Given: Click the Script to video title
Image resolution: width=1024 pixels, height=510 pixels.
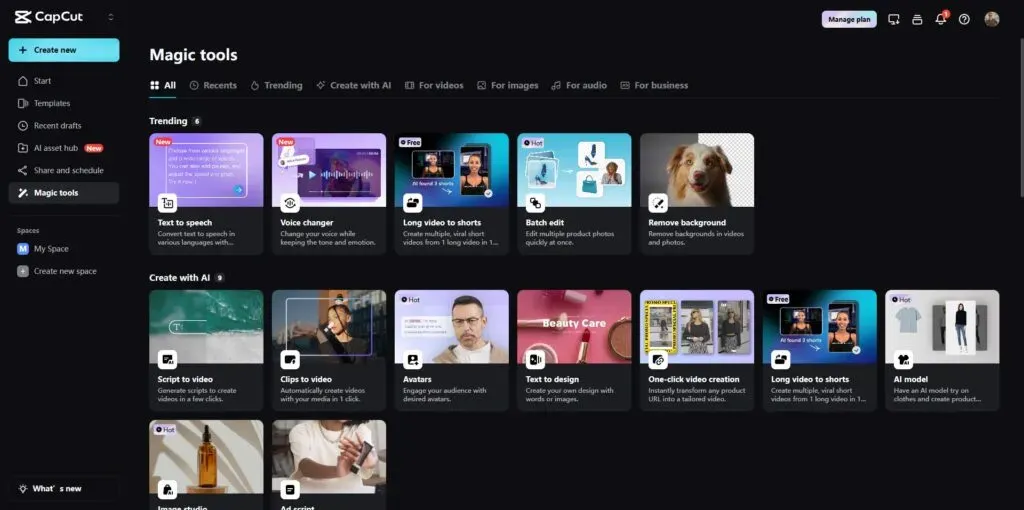Looking at the screenshot, I should [x=185, y=379].
